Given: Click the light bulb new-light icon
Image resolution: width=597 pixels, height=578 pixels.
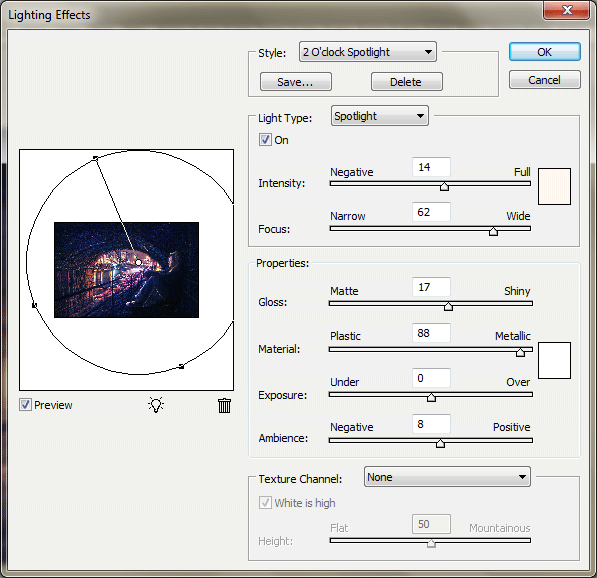Looking at the screenshot, I should (x=156, y=405).
